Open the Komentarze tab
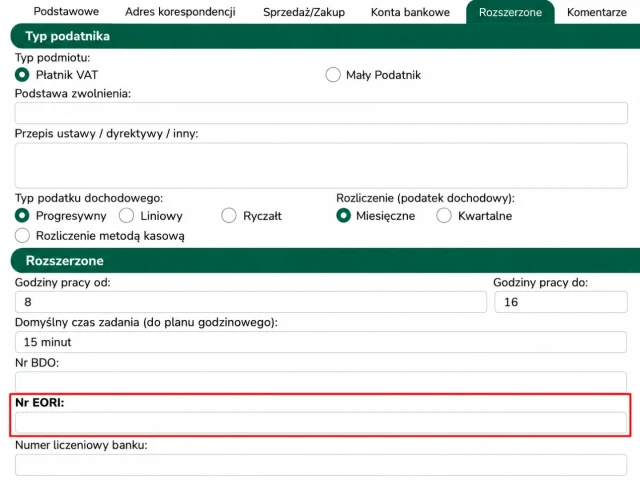Image resolution: width=640 pixels, height=480 pixels. pyautogui.click(x=597, y=12)
